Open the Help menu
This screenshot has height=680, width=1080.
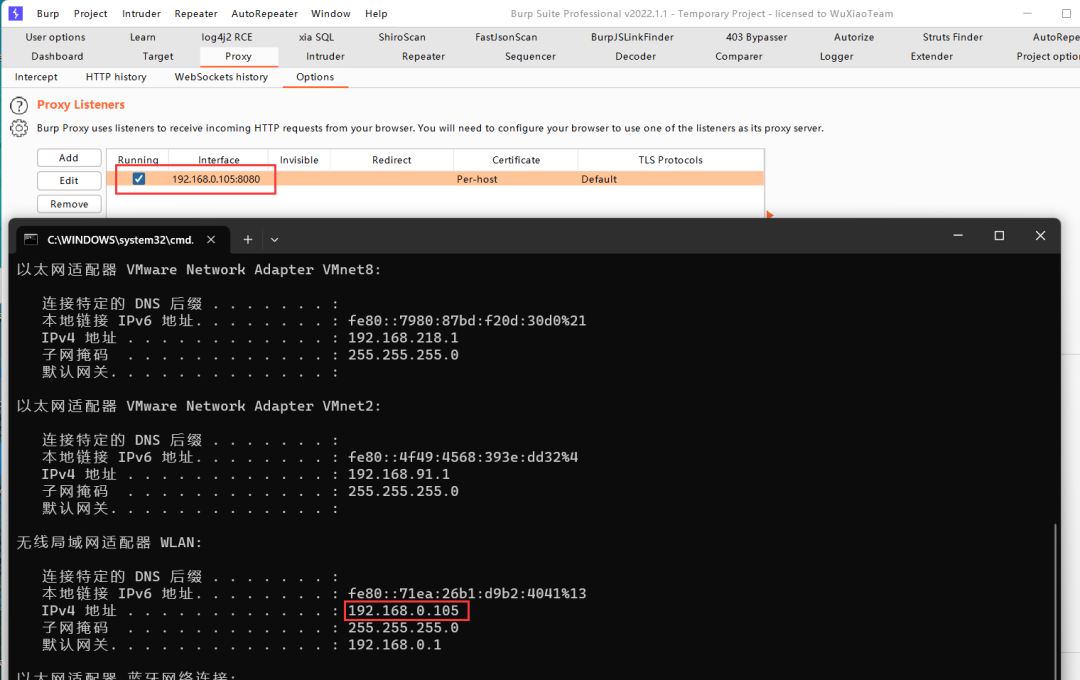pos(376,13)
